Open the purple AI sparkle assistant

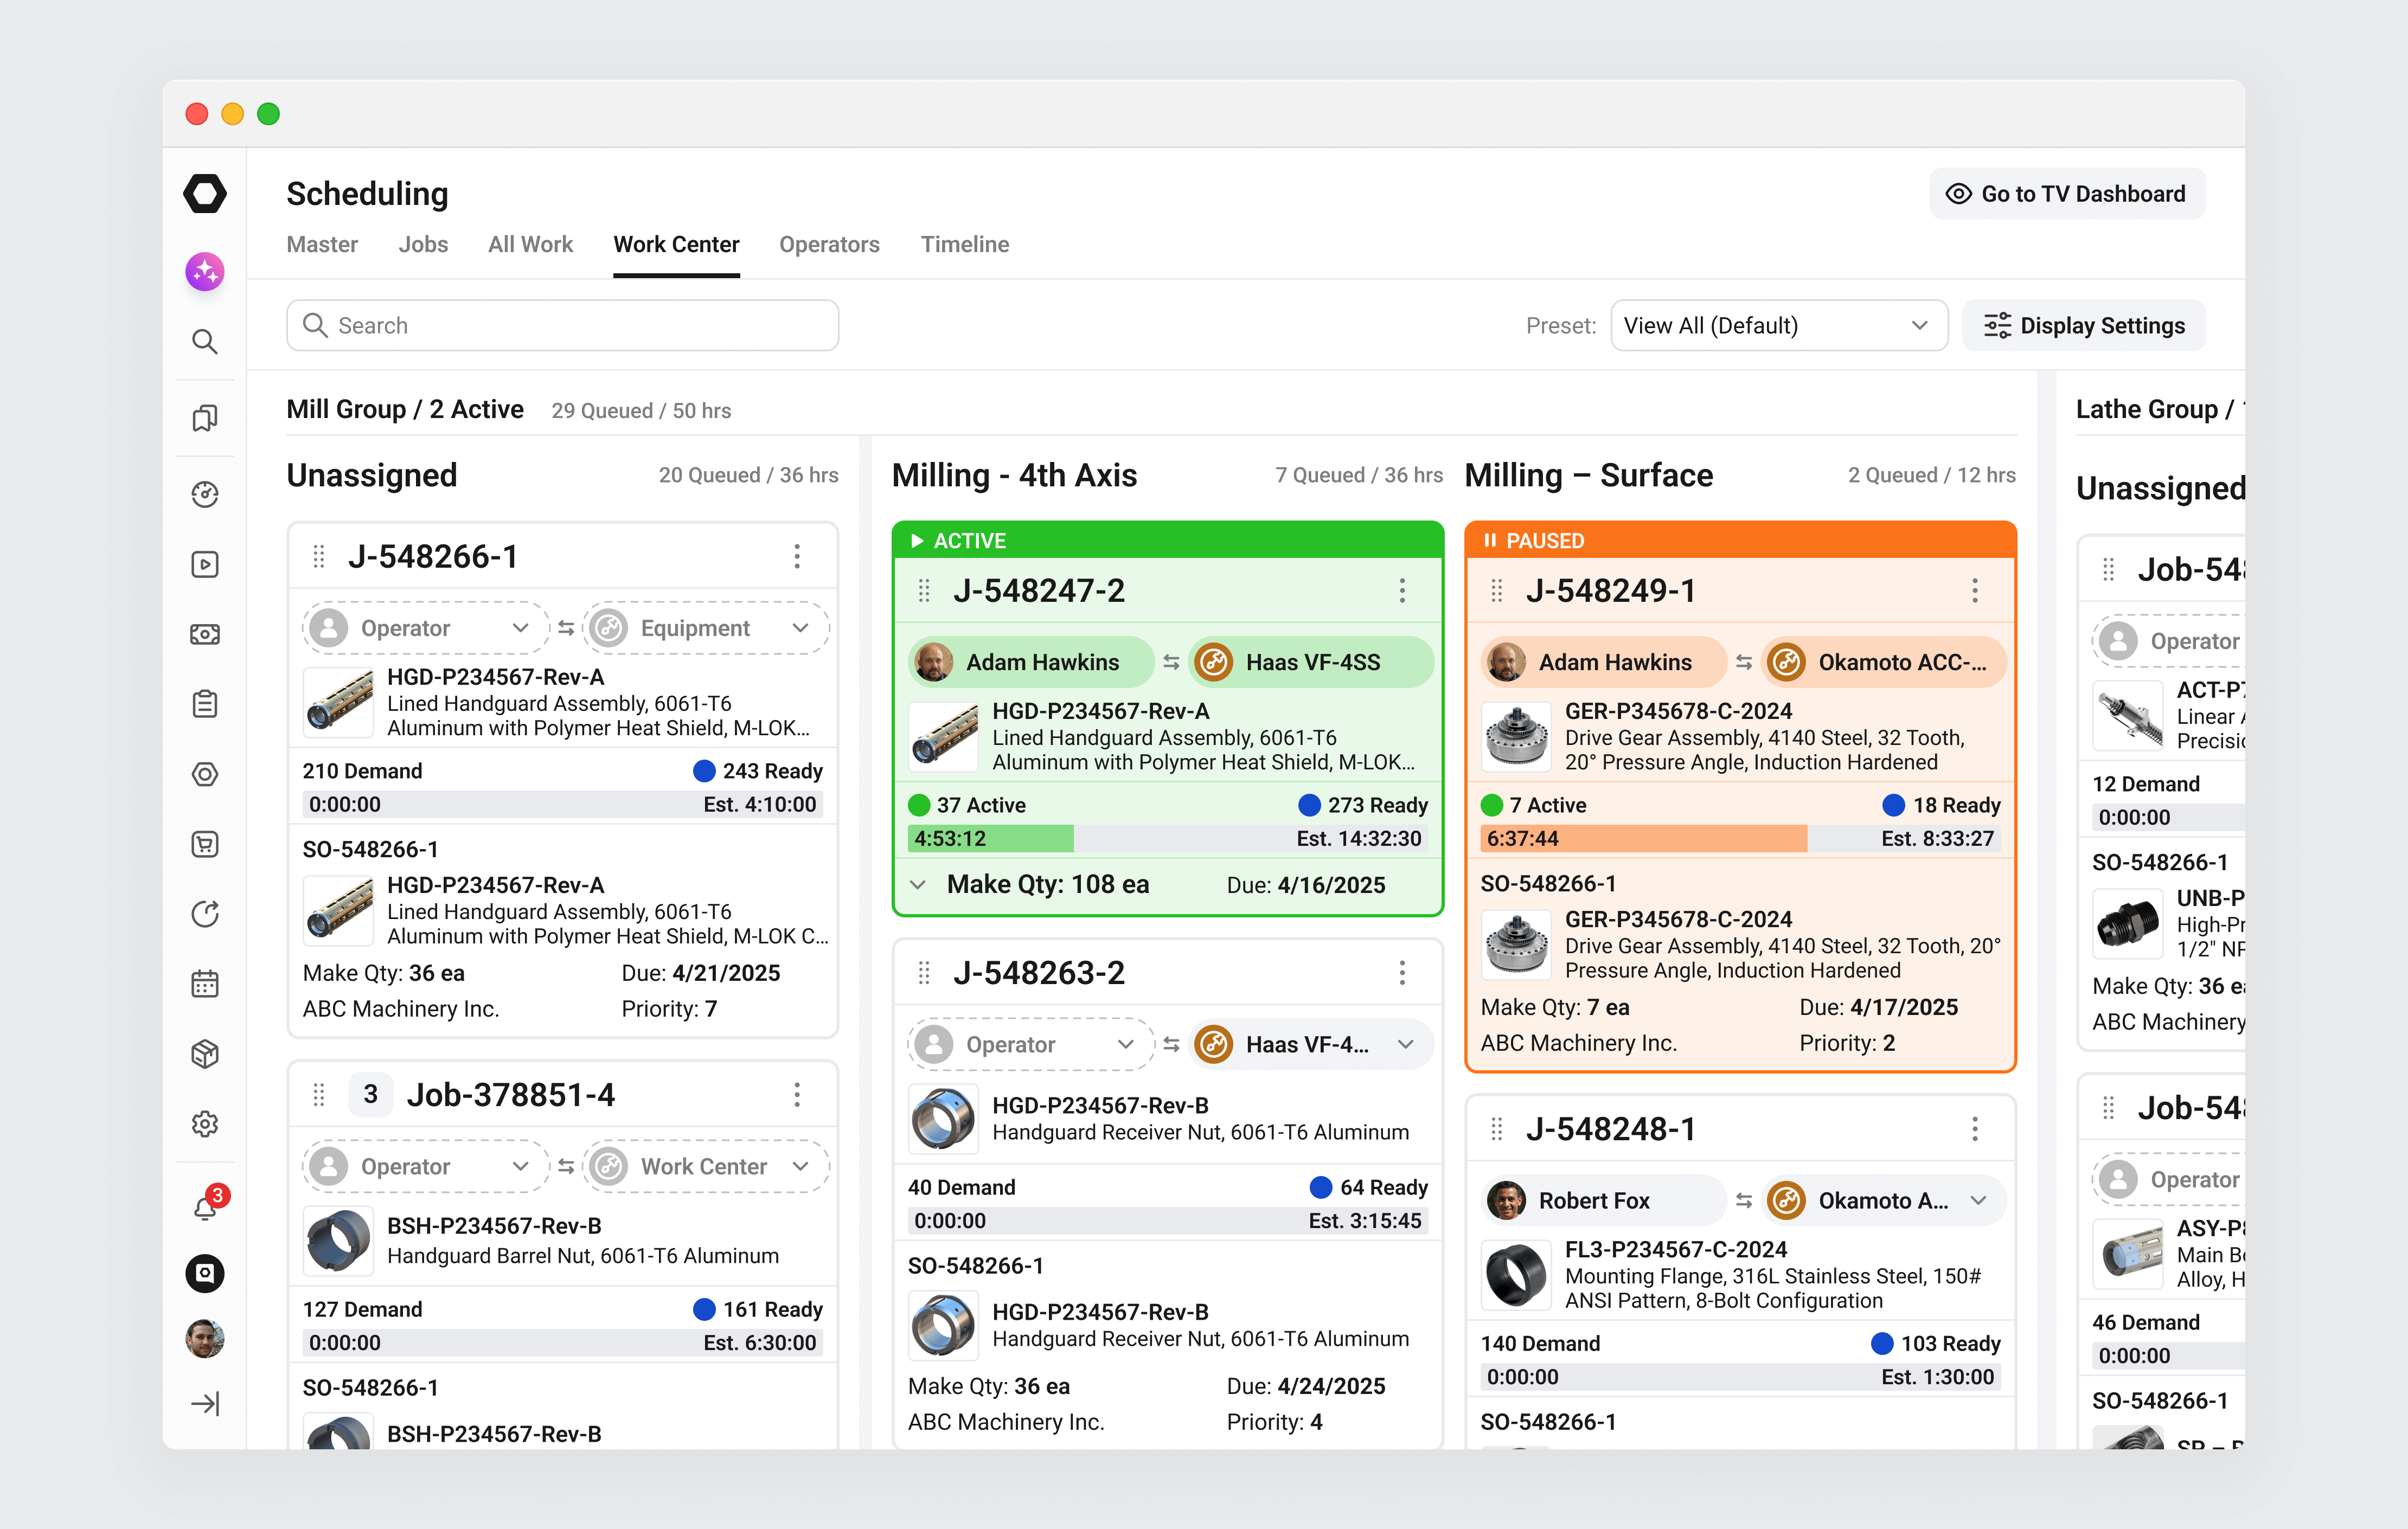pos(205,271)
